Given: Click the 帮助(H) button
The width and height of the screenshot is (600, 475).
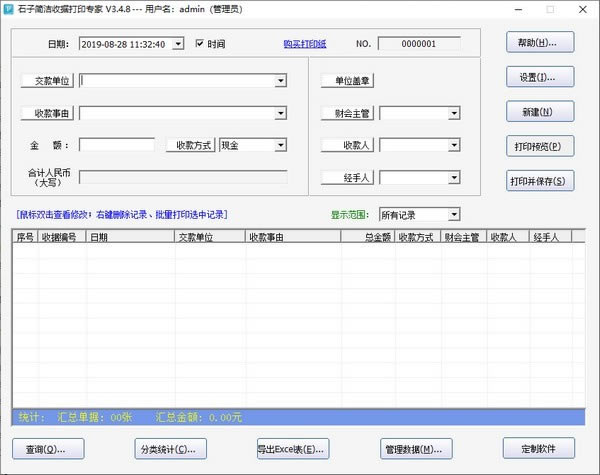Looking at the screenshot, I should click(539, 43).
